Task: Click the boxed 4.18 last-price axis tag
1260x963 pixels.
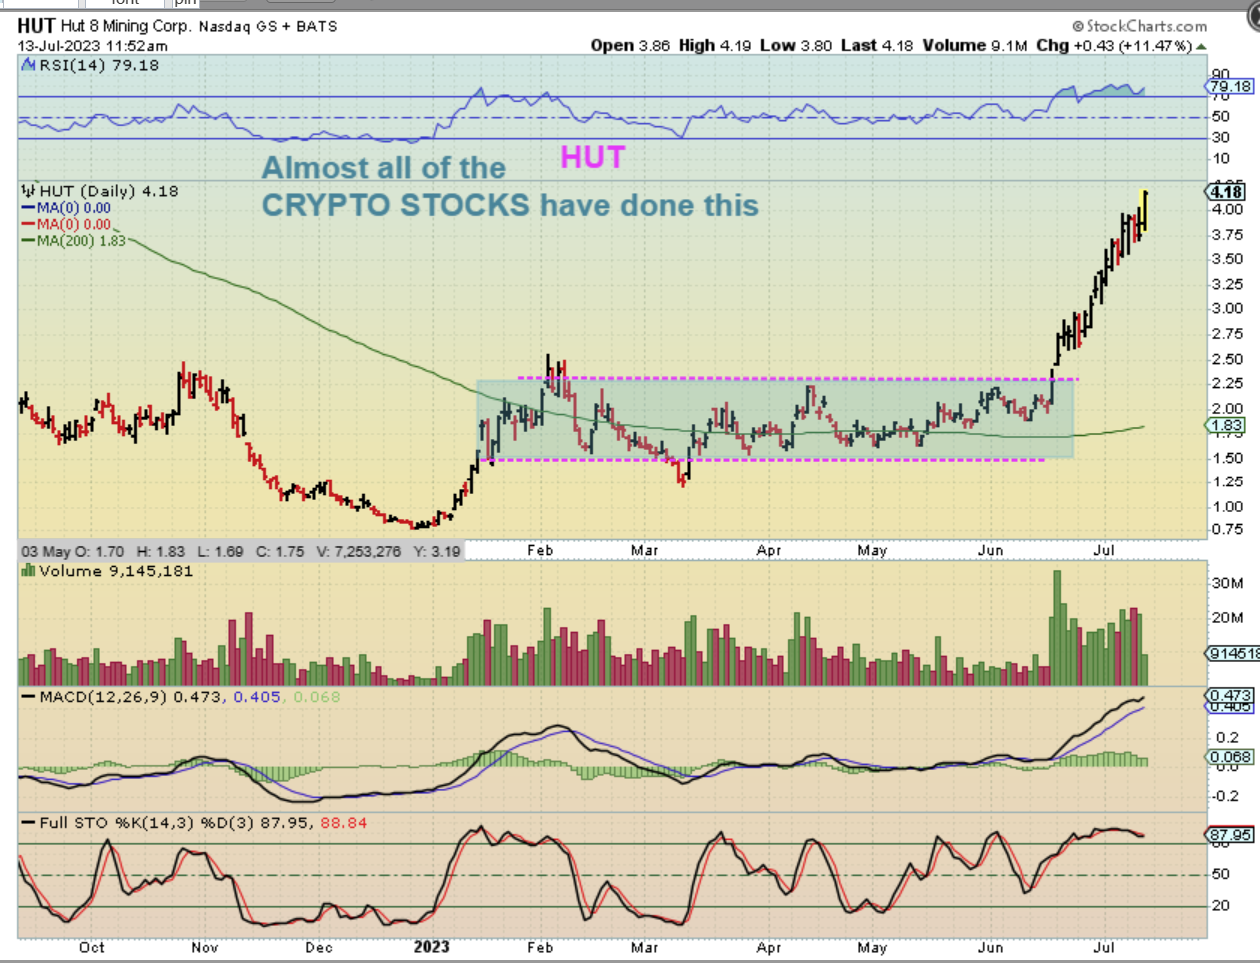Action: (x=1227, y=191)
